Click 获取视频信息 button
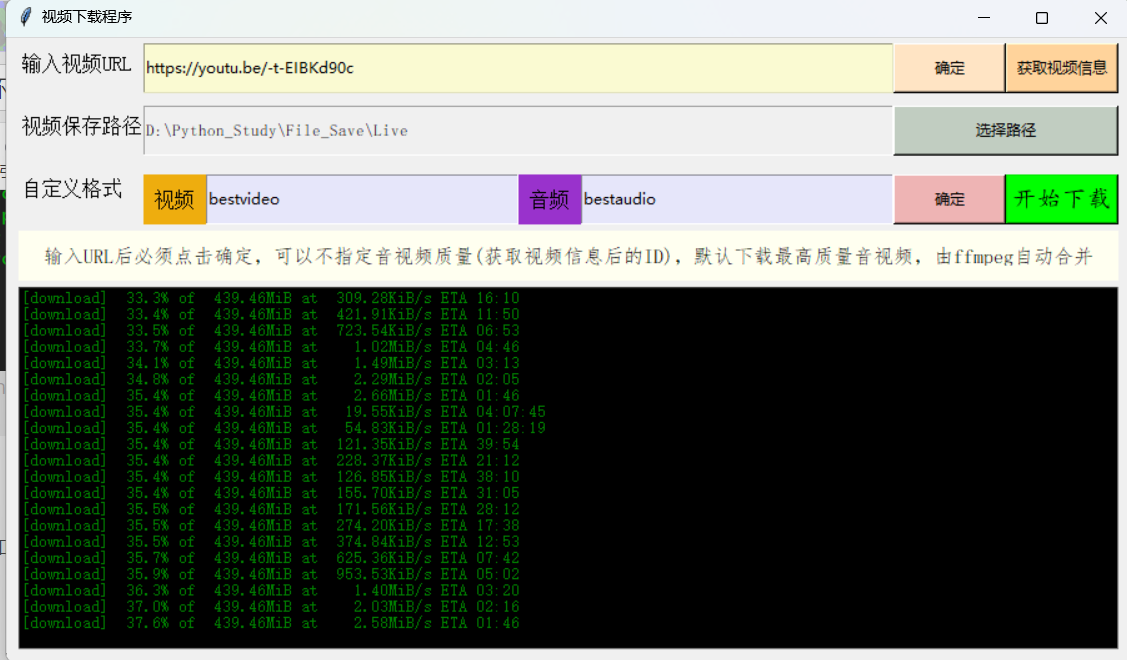 [x=1062, y=68]
